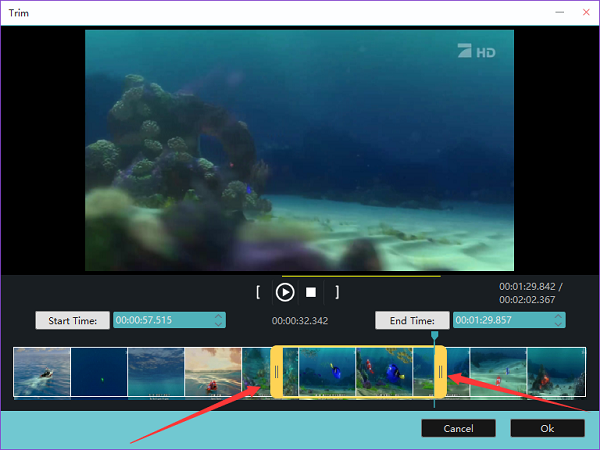Decrease End Time with down arrow
Screen dimensions: 600x450
[558, 324]
